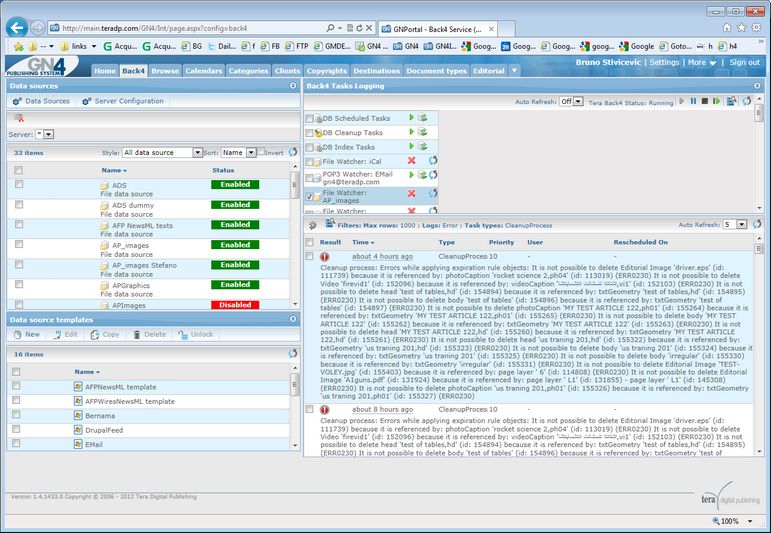
Task: Click the clear filter icon in Data sources
Action: pos(19,118)
